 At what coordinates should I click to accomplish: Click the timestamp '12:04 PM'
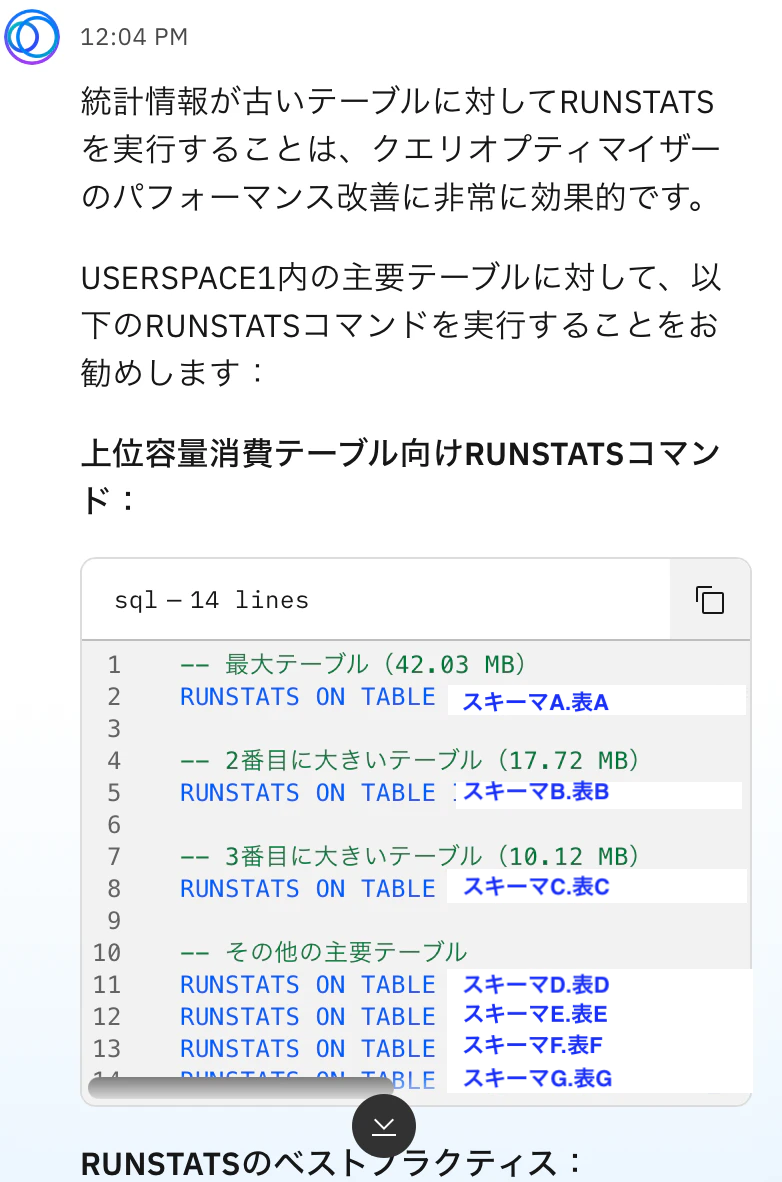135,36
